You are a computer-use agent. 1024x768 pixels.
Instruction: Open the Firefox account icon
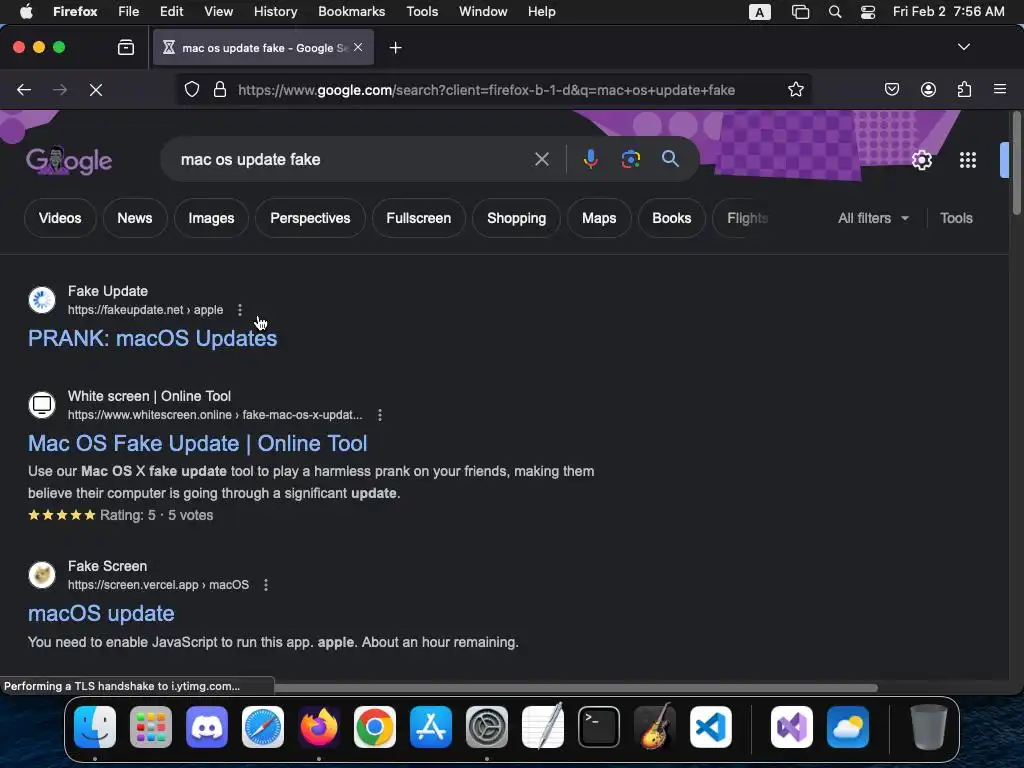point(928,89)
